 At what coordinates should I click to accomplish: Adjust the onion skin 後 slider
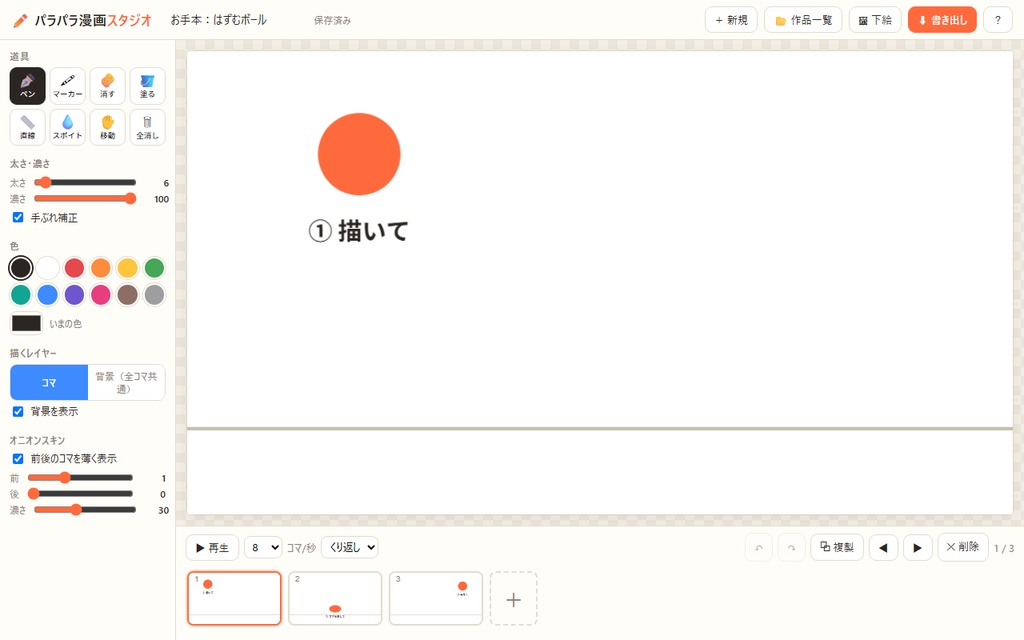click(x=80, y=494)
